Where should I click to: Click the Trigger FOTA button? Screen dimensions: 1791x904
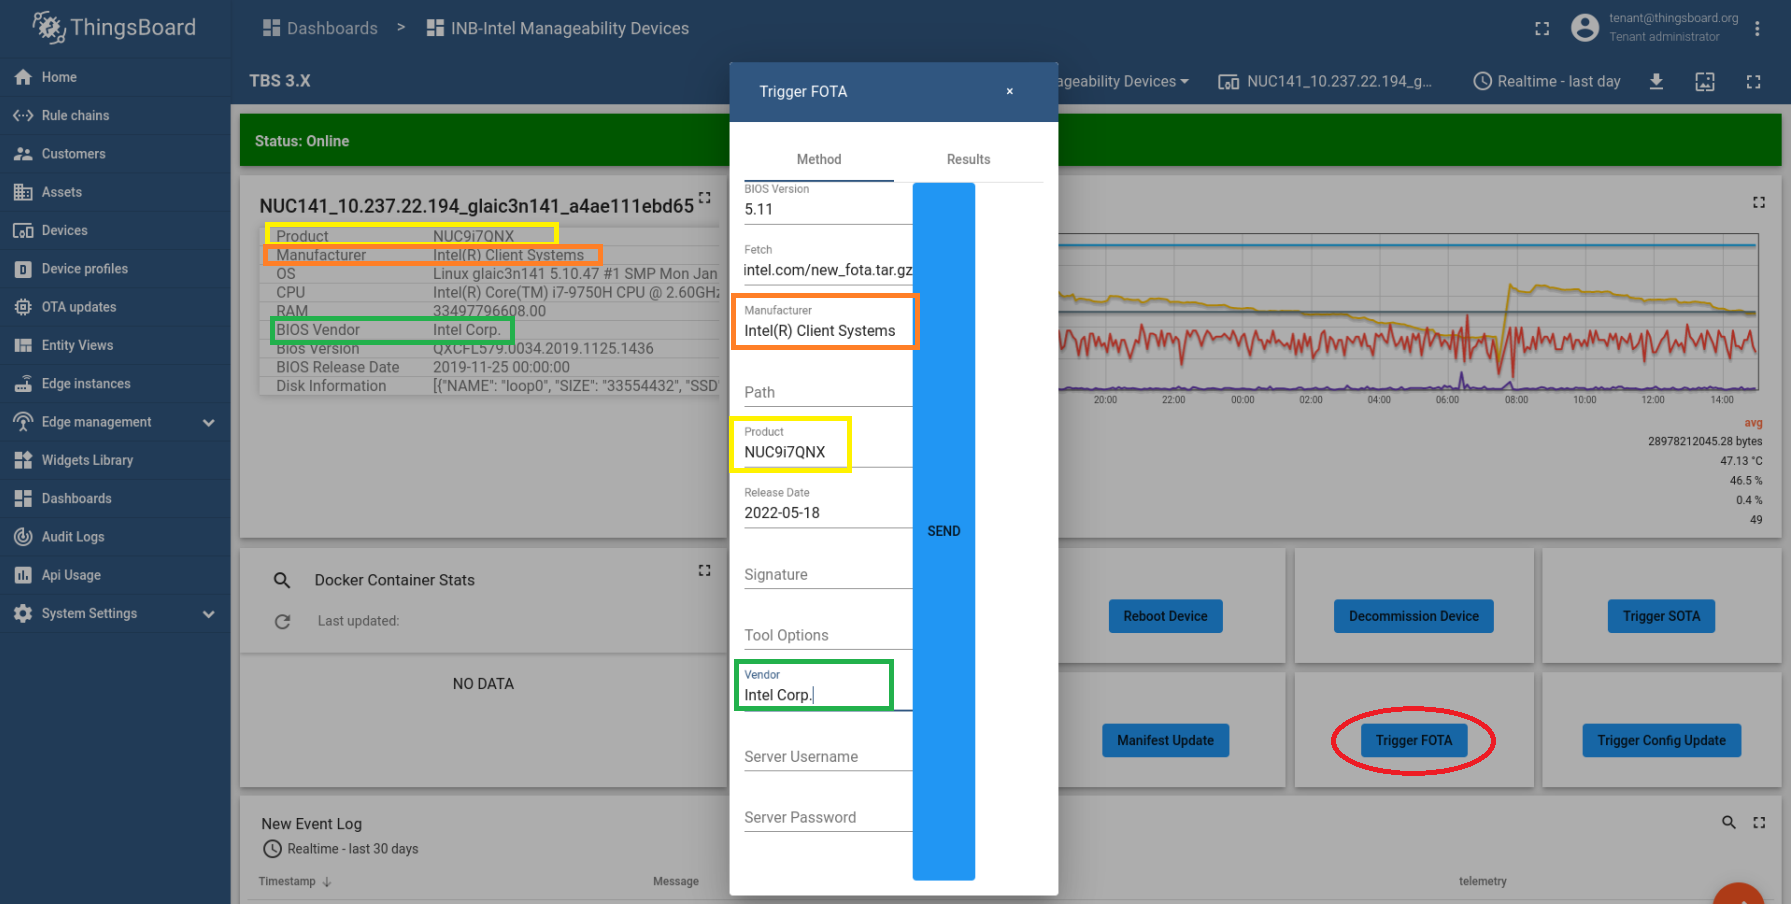click(1413, 740)
